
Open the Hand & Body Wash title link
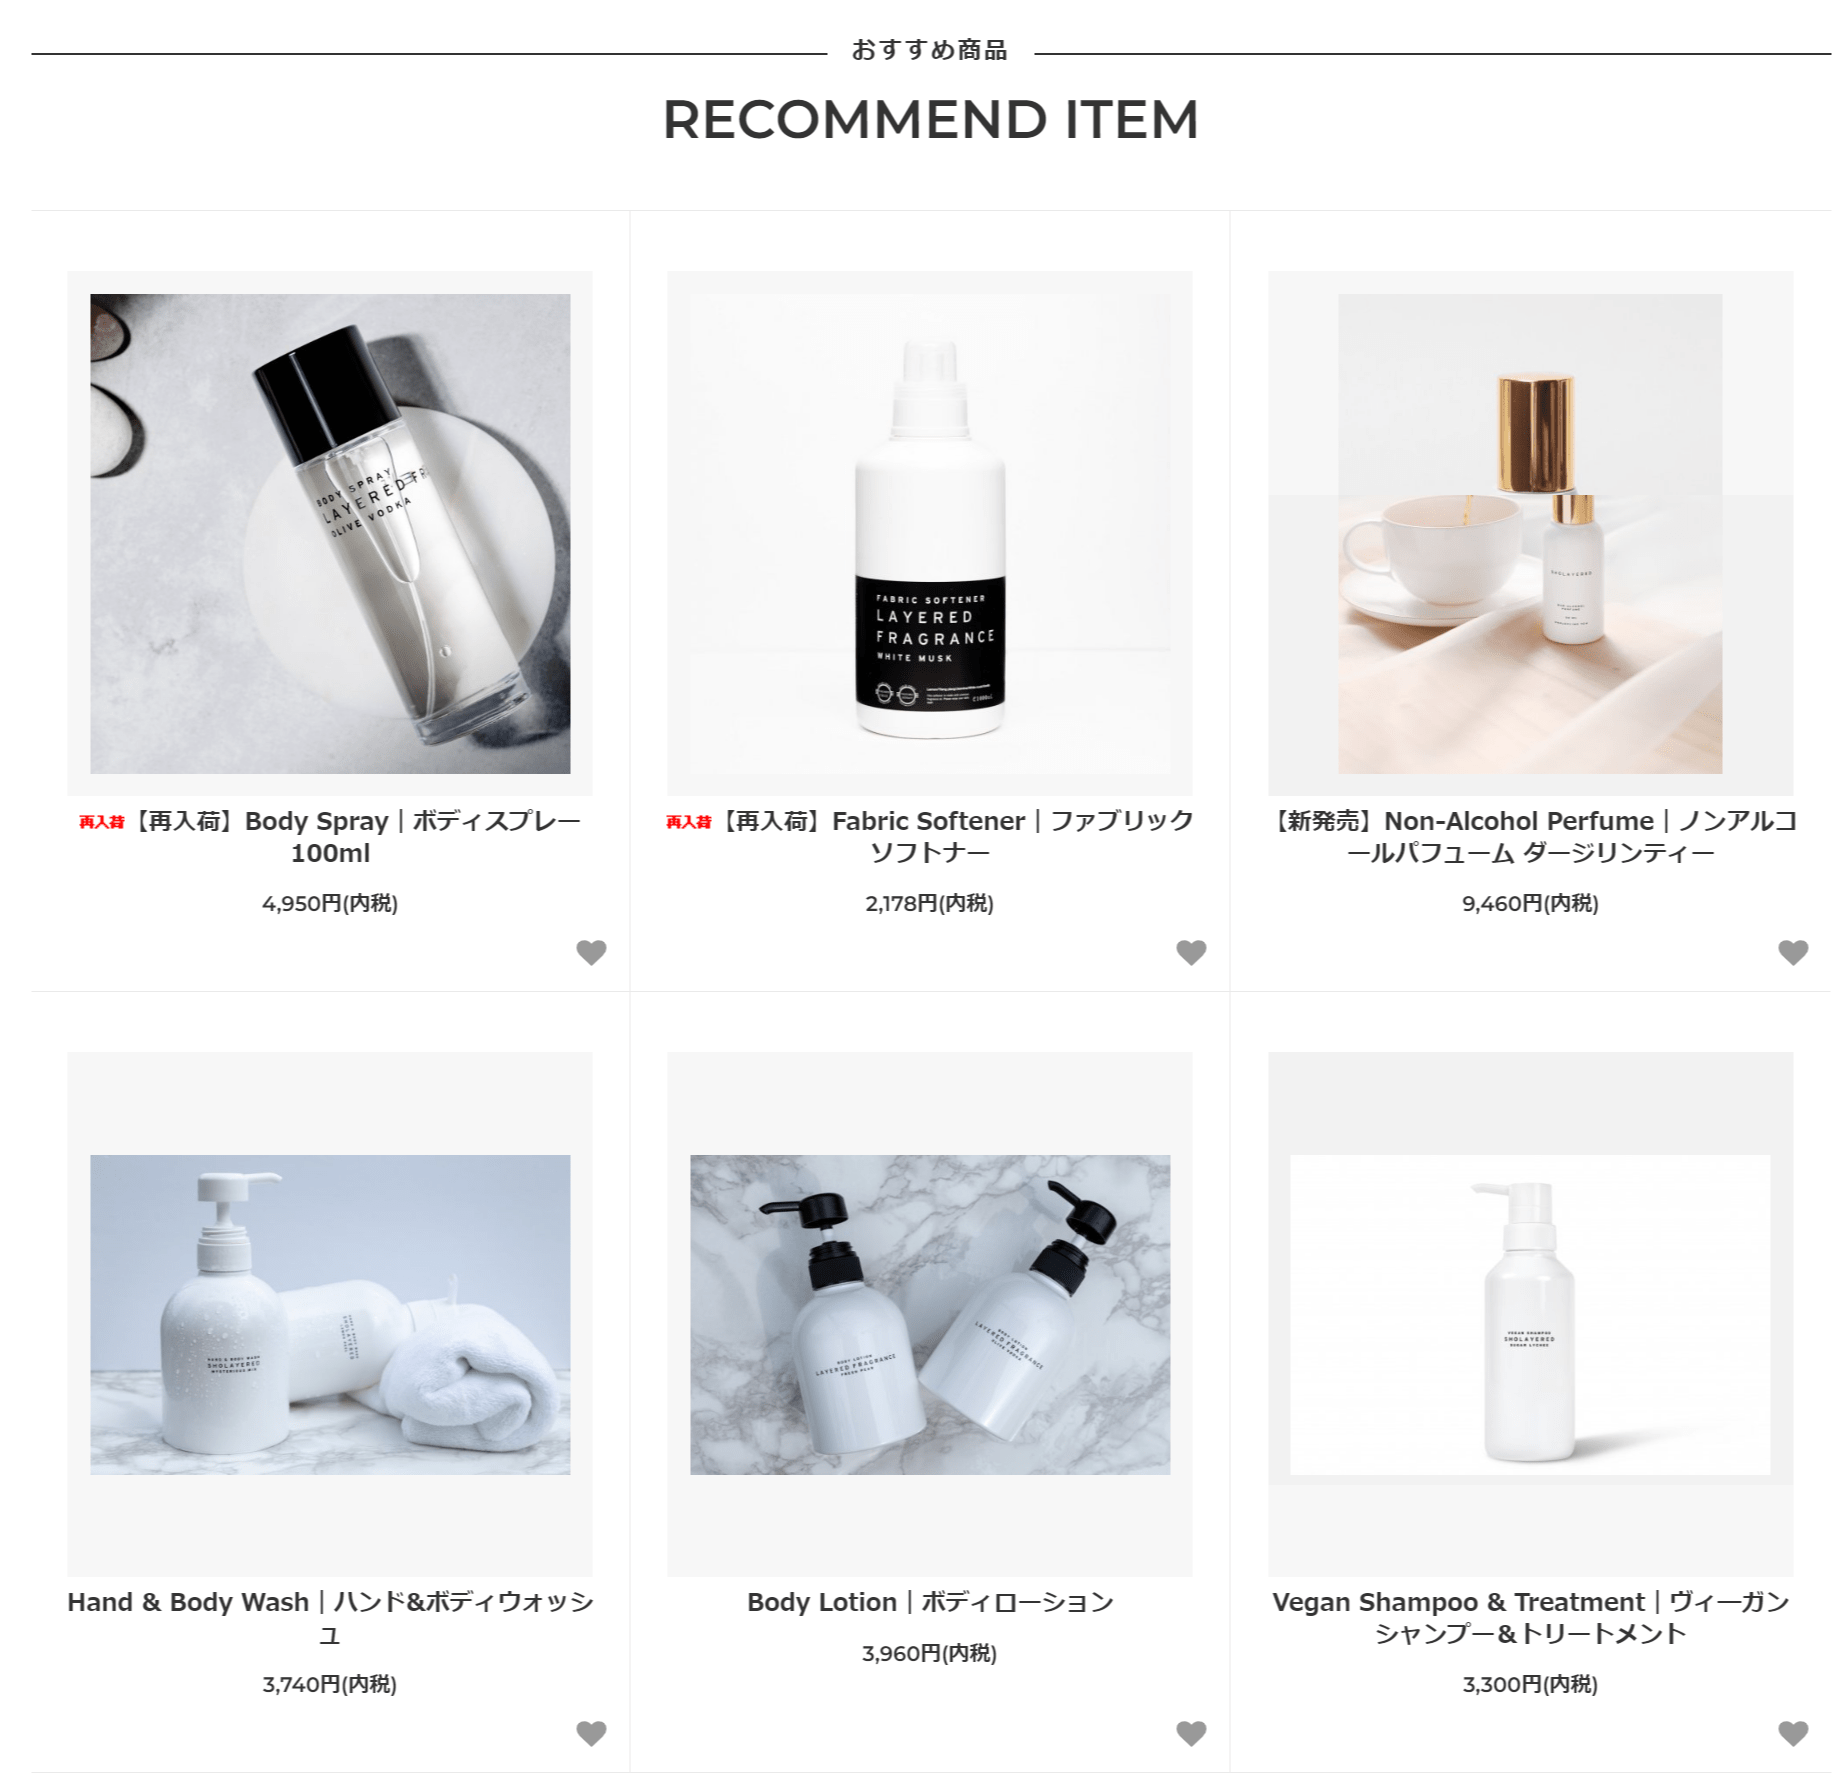tap(330, 1617)
